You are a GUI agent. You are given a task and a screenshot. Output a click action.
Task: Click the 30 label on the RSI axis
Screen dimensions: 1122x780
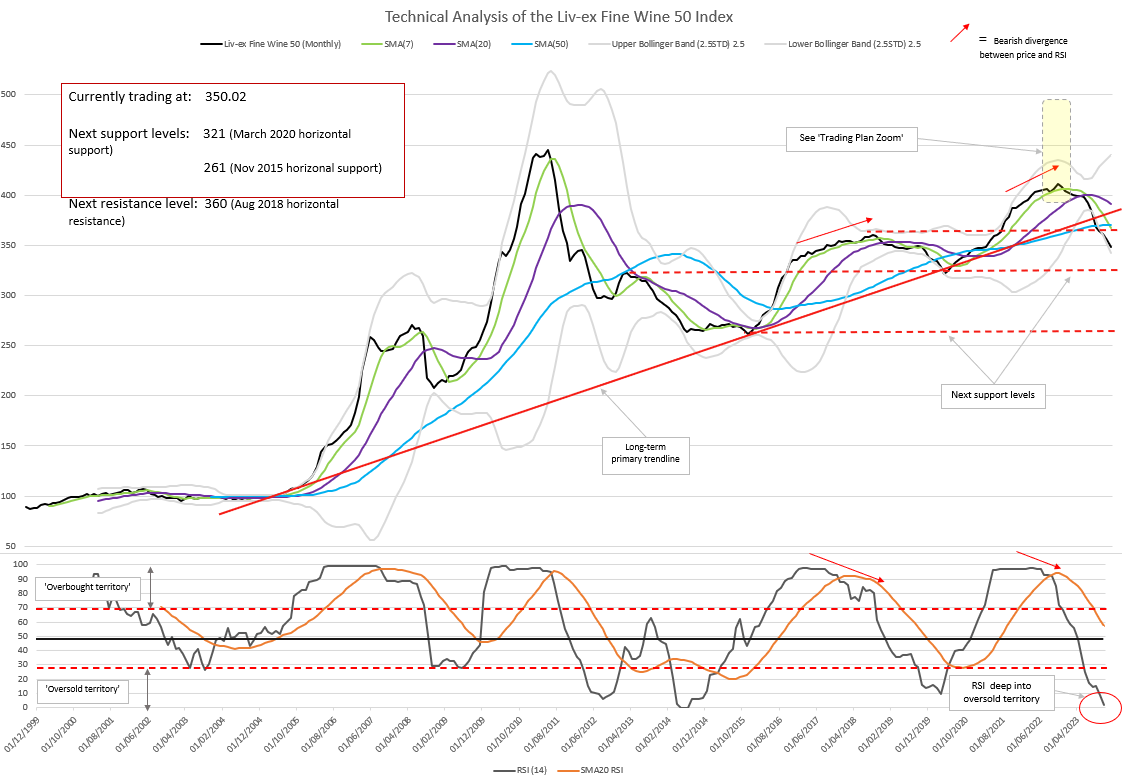(22, 665)
